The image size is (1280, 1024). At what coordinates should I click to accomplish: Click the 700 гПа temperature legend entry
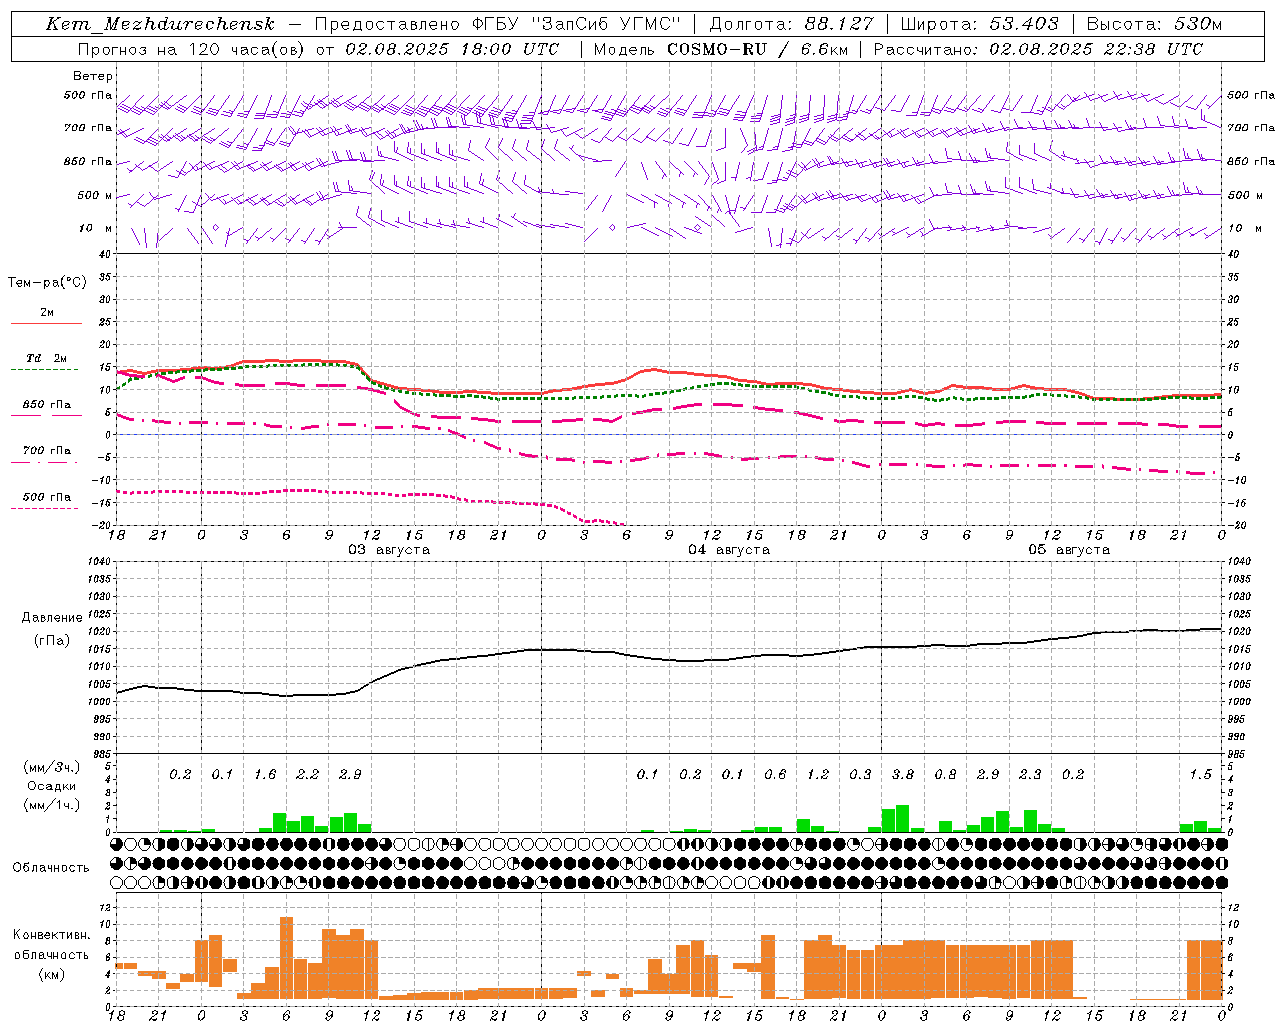(x=47, y=451)
